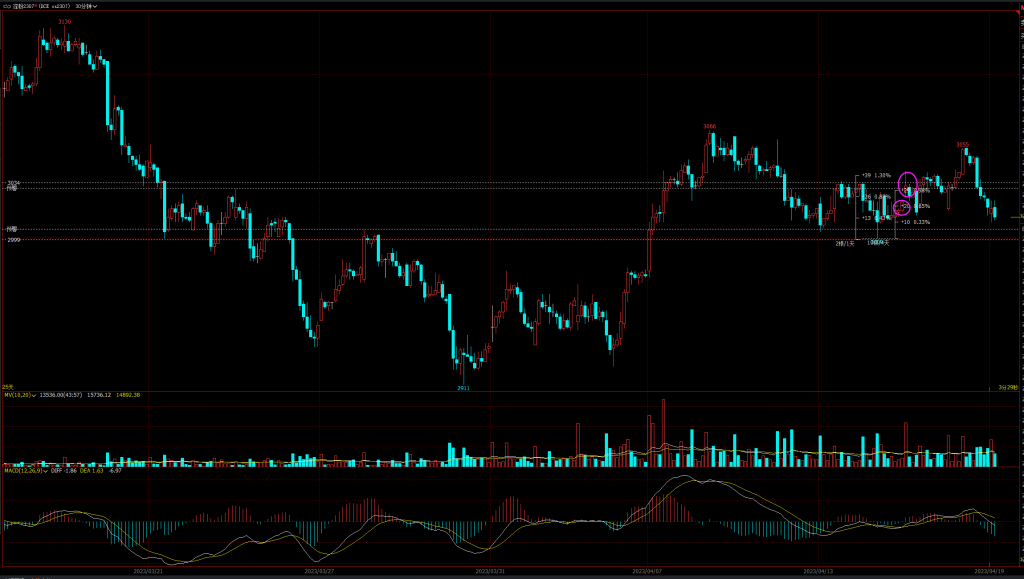Image resolution: width=1024 pixels, height=579 pixels.
Task: Select the larger magenta ellipse annotation
Action: pos(907,185)
